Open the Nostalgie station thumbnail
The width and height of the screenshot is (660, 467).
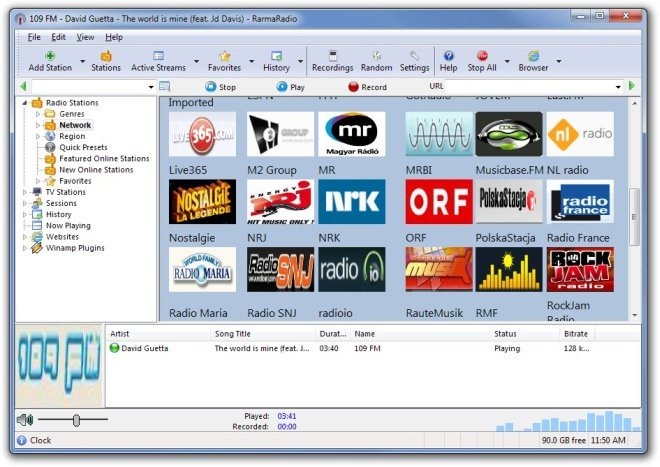(202, 202)
